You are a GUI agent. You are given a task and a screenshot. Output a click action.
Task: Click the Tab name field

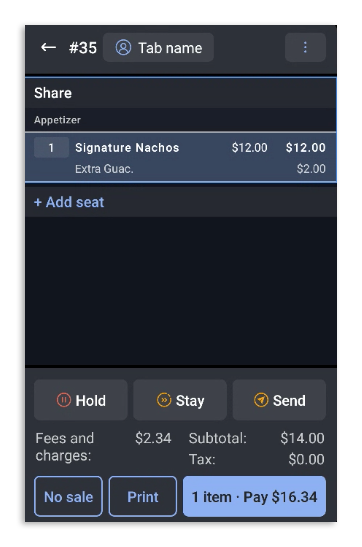click(x=158, y=47)
